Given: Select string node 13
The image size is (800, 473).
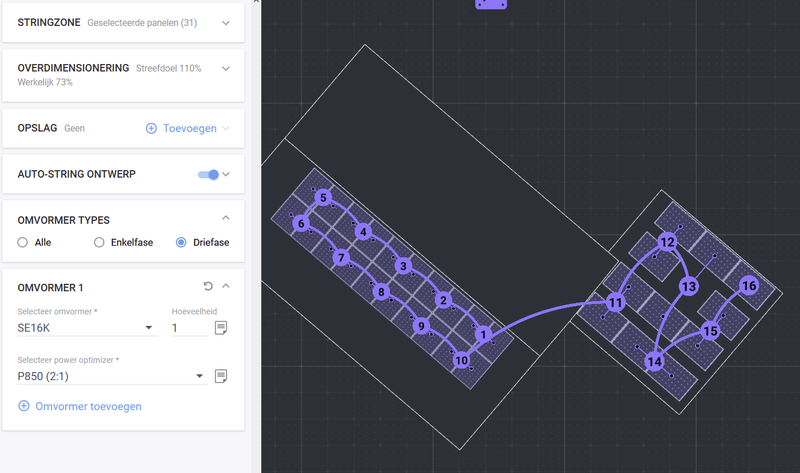Looking at the screenshot, I should pos(689,287).
